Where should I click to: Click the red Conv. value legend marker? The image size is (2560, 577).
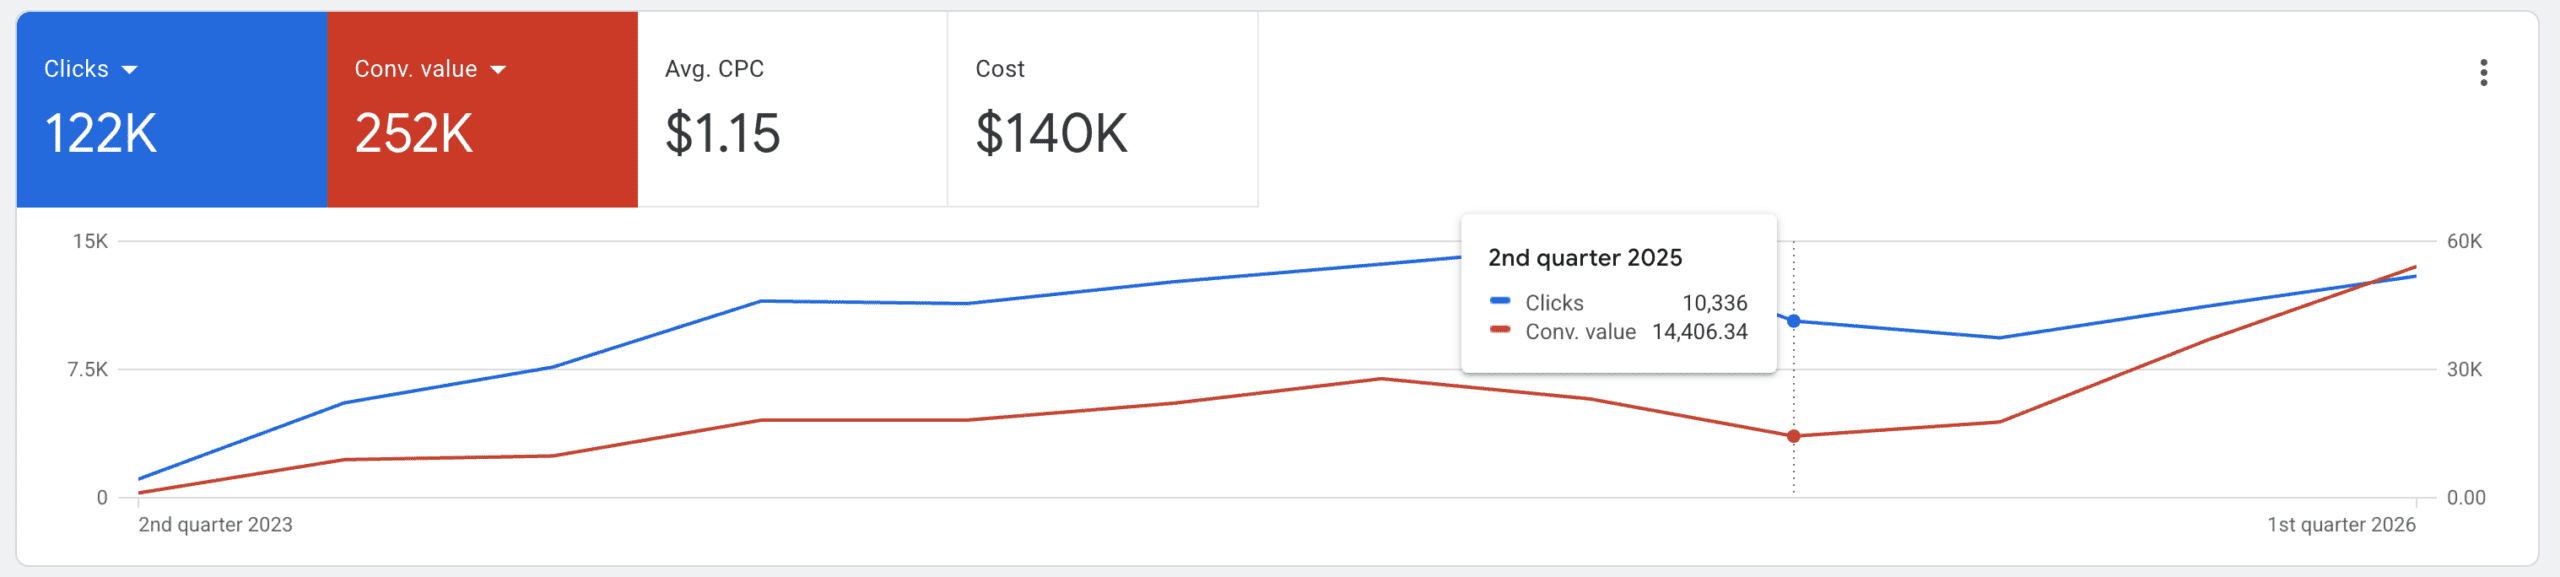pyautogui.click(x=1502, y=332)
